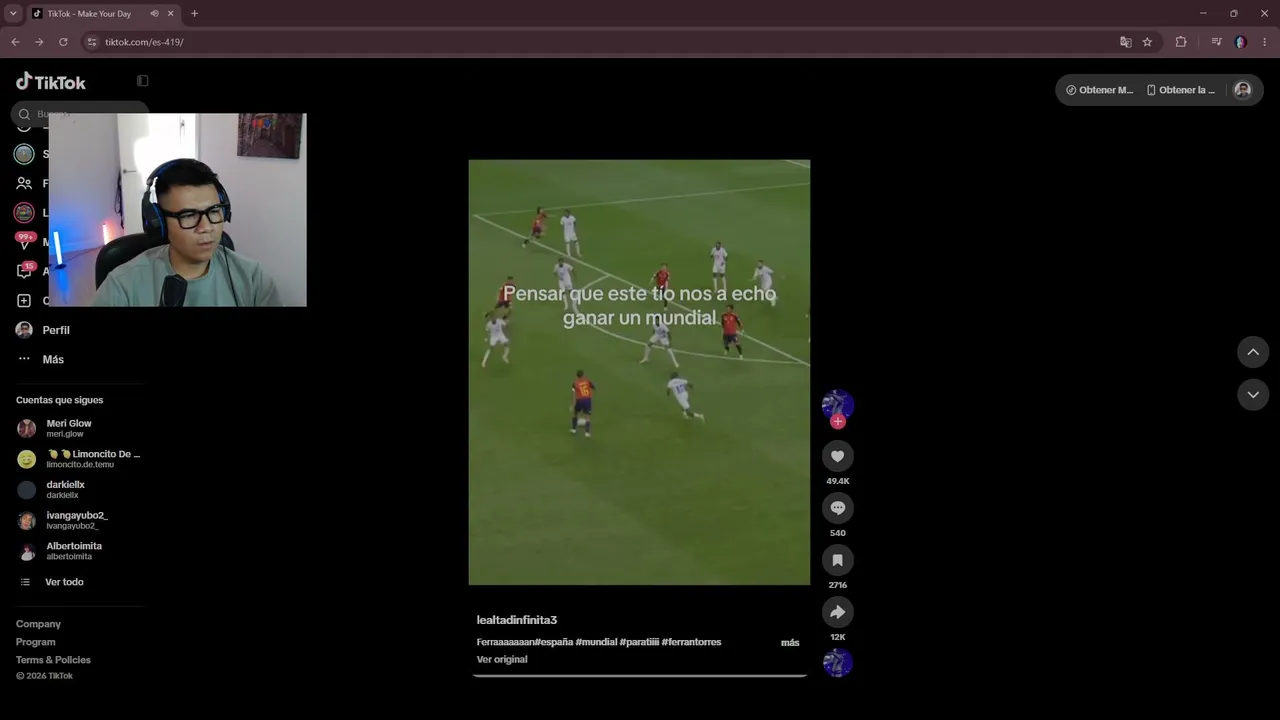This screenshot has width=1280, height=720.
Task: Open messages icon with the 99+ badge
Action: pyautogui.click(x=25, y=242)
